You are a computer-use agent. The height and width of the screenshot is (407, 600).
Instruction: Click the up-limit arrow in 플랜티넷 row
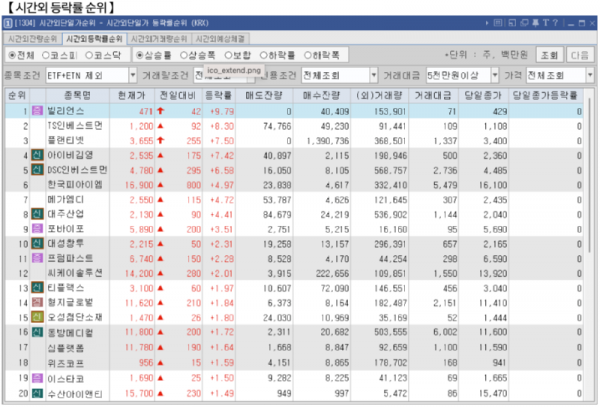[x=161, y=140]
